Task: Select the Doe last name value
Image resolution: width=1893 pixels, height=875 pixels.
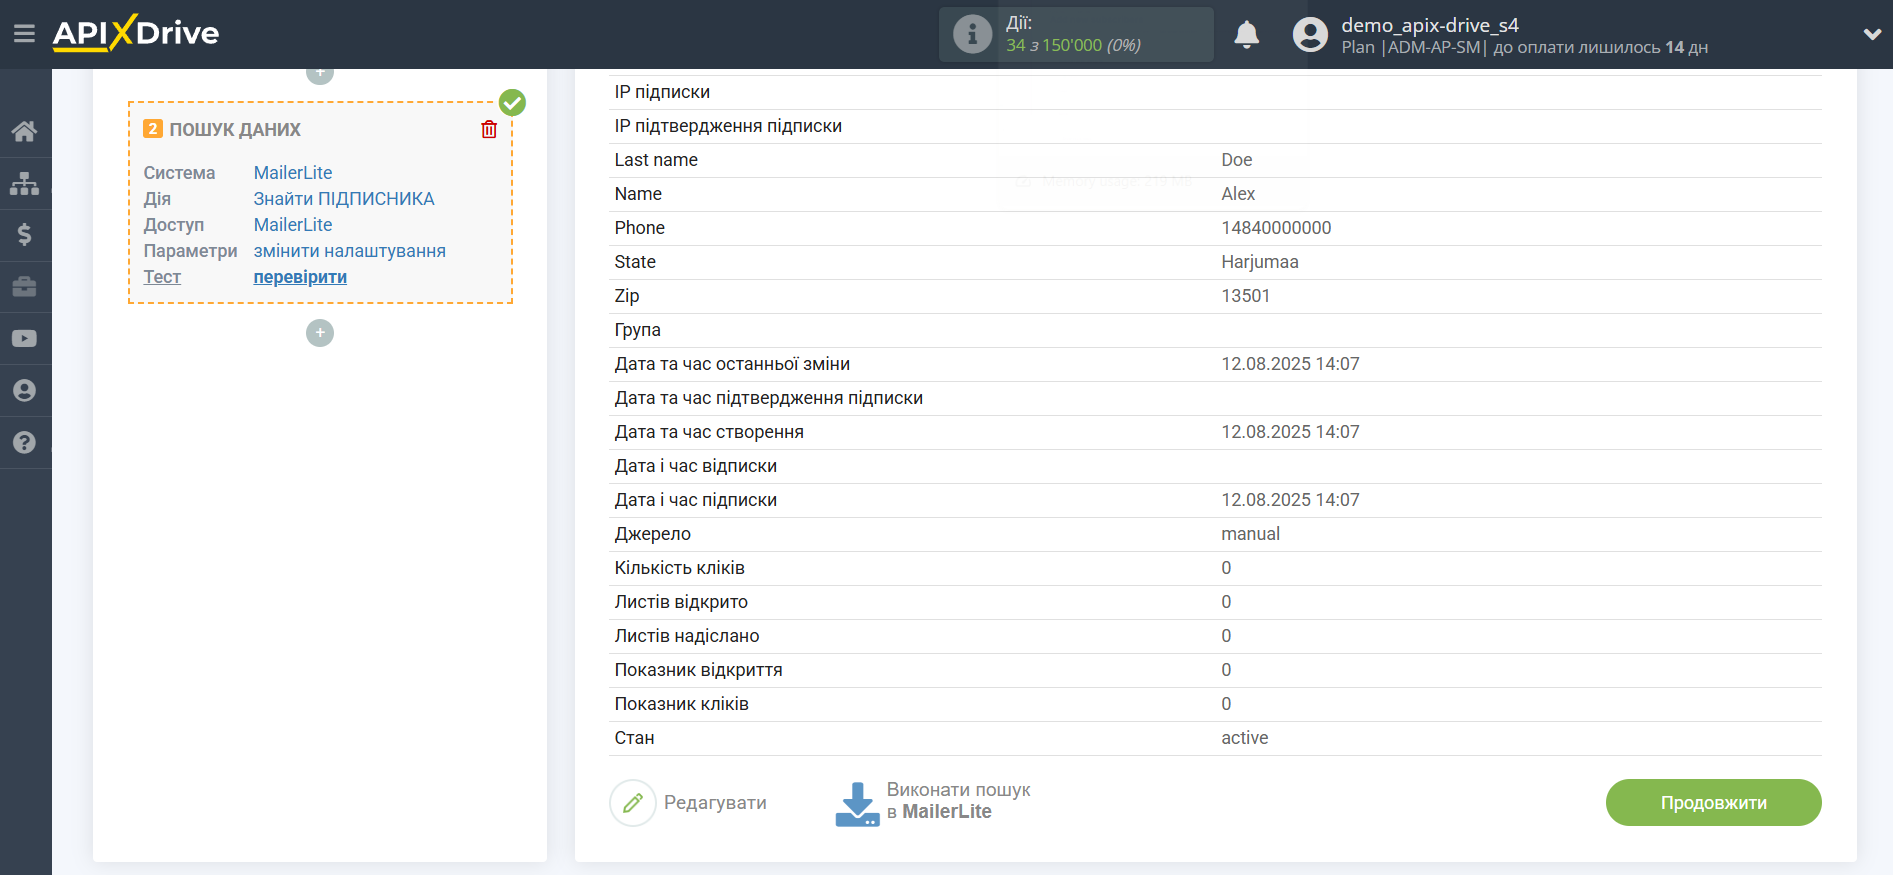Action: (1237, 160)
